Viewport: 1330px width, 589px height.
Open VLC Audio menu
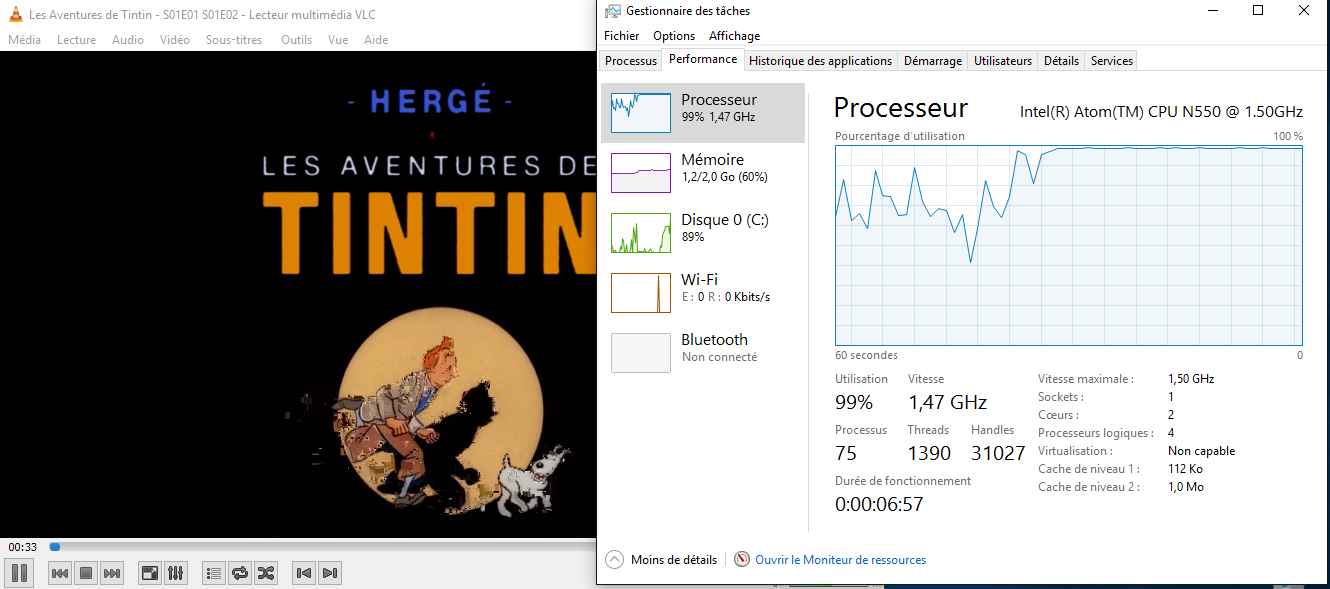pos(128,40)
